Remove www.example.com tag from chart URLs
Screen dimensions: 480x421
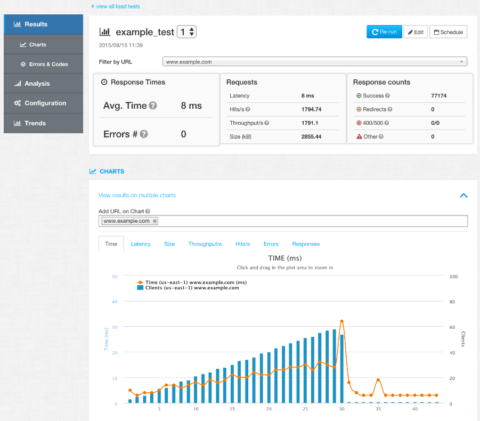[155, 221]
